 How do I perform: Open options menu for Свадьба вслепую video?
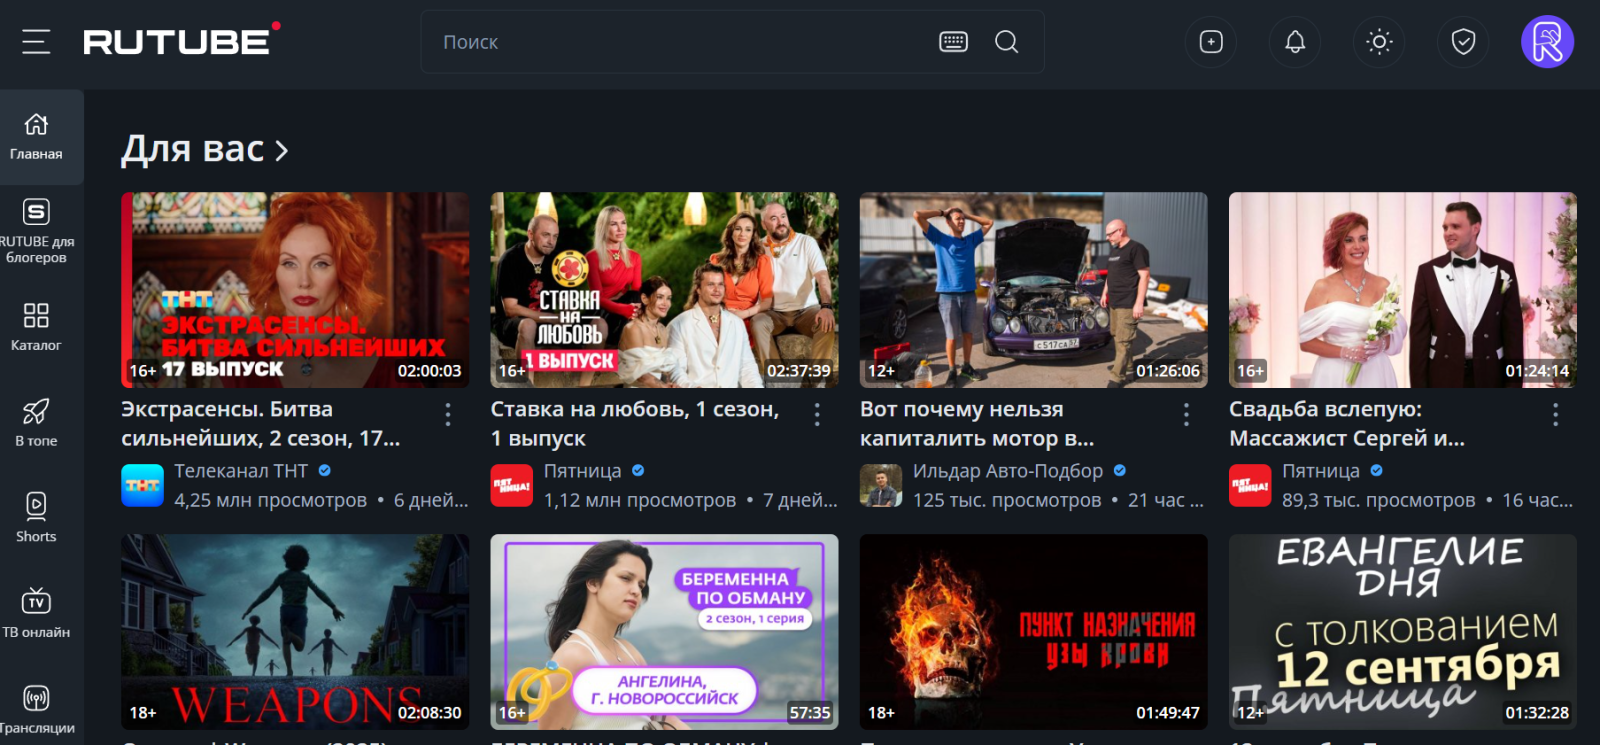pos(1554,414)
